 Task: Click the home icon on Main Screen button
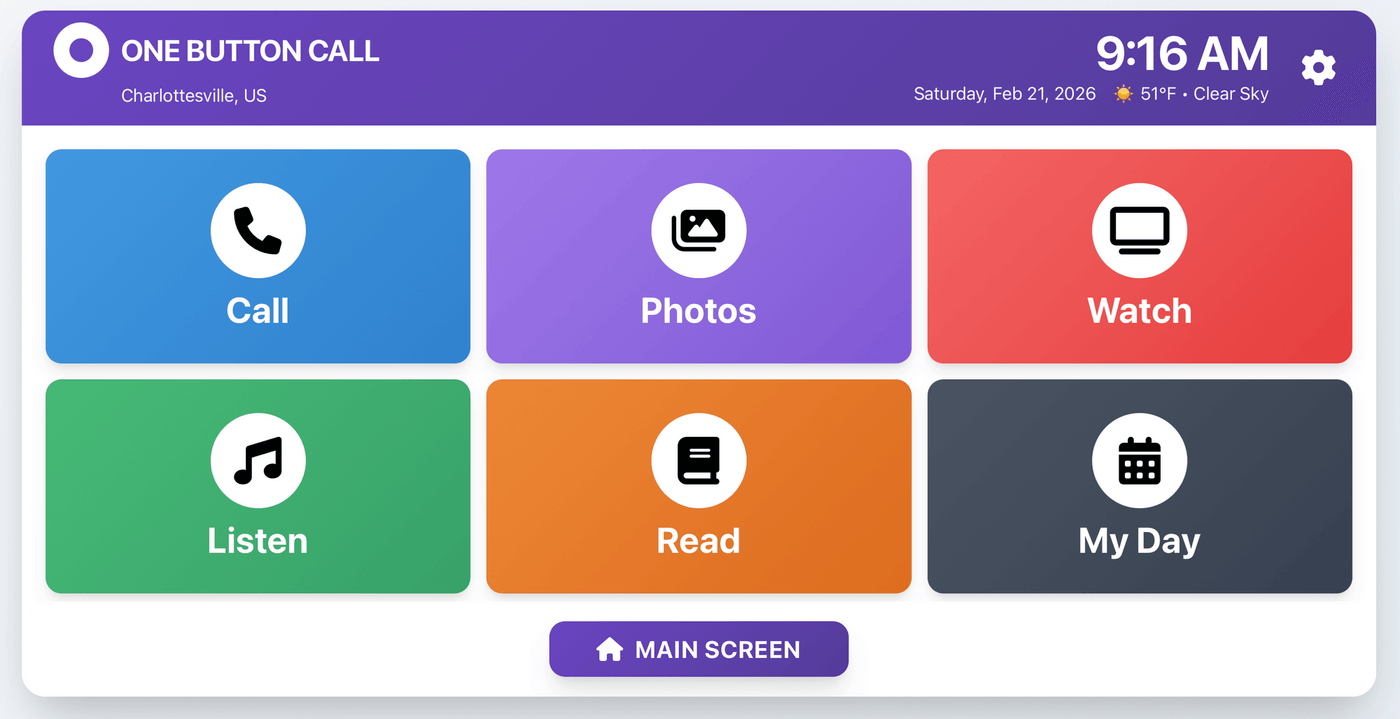(608, 649)
